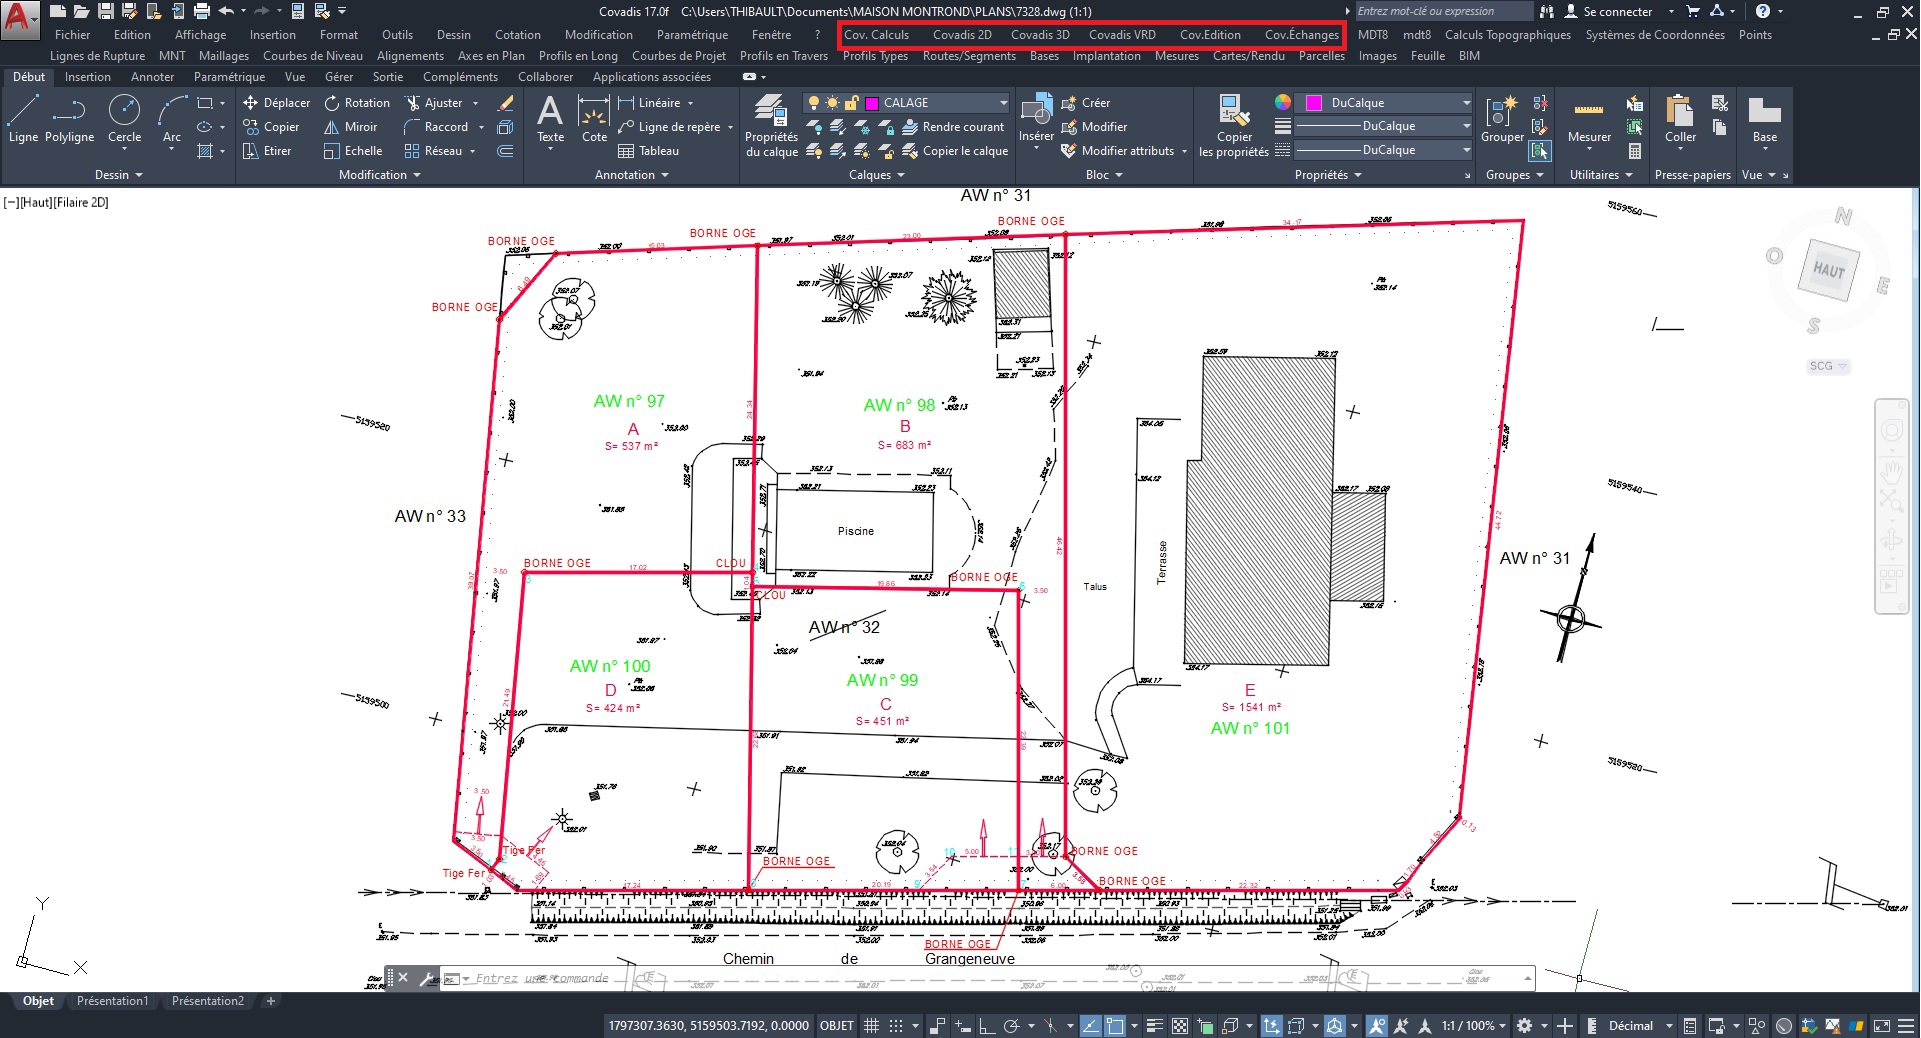
Task: Click the Autodesk App Store cart icon
Action: point(1693,11)
